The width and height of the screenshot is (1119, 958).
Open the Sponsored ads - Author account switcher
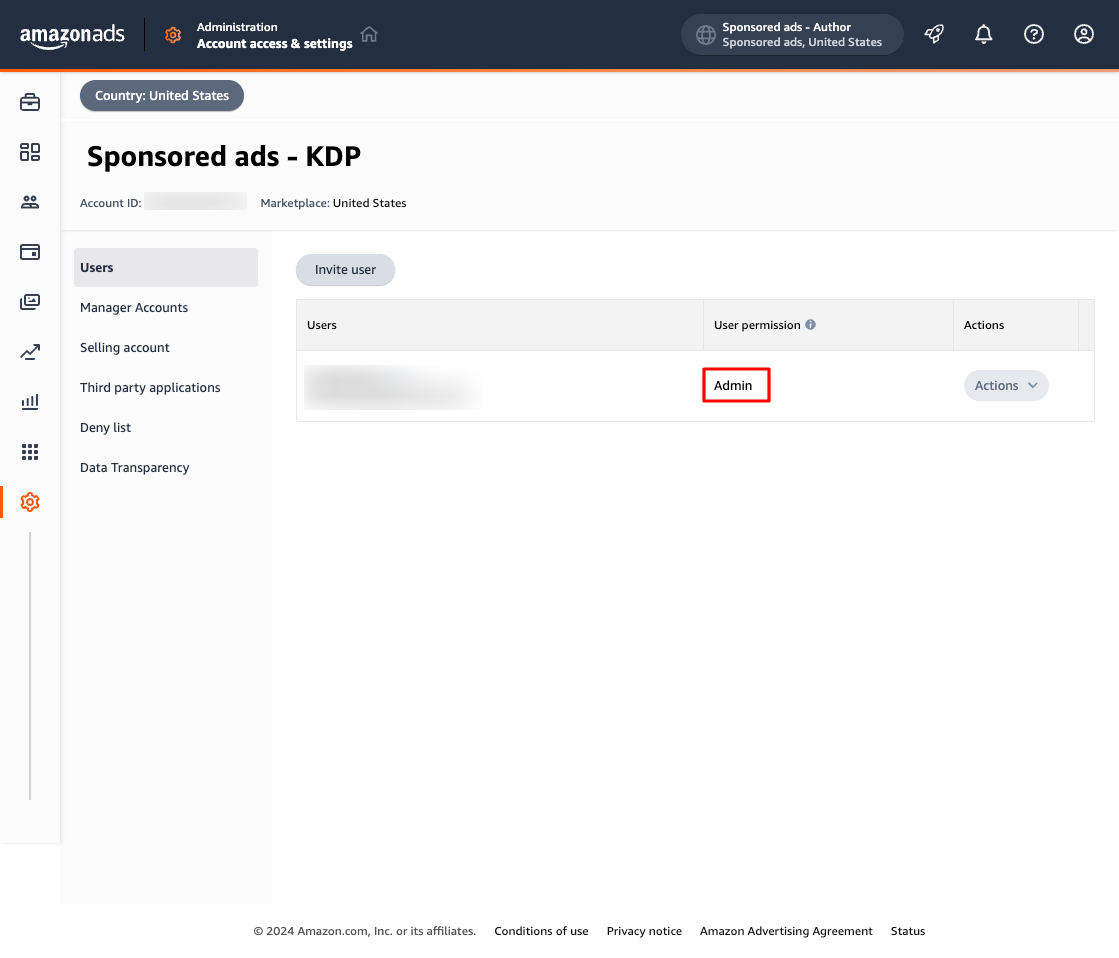pos(792,35)
